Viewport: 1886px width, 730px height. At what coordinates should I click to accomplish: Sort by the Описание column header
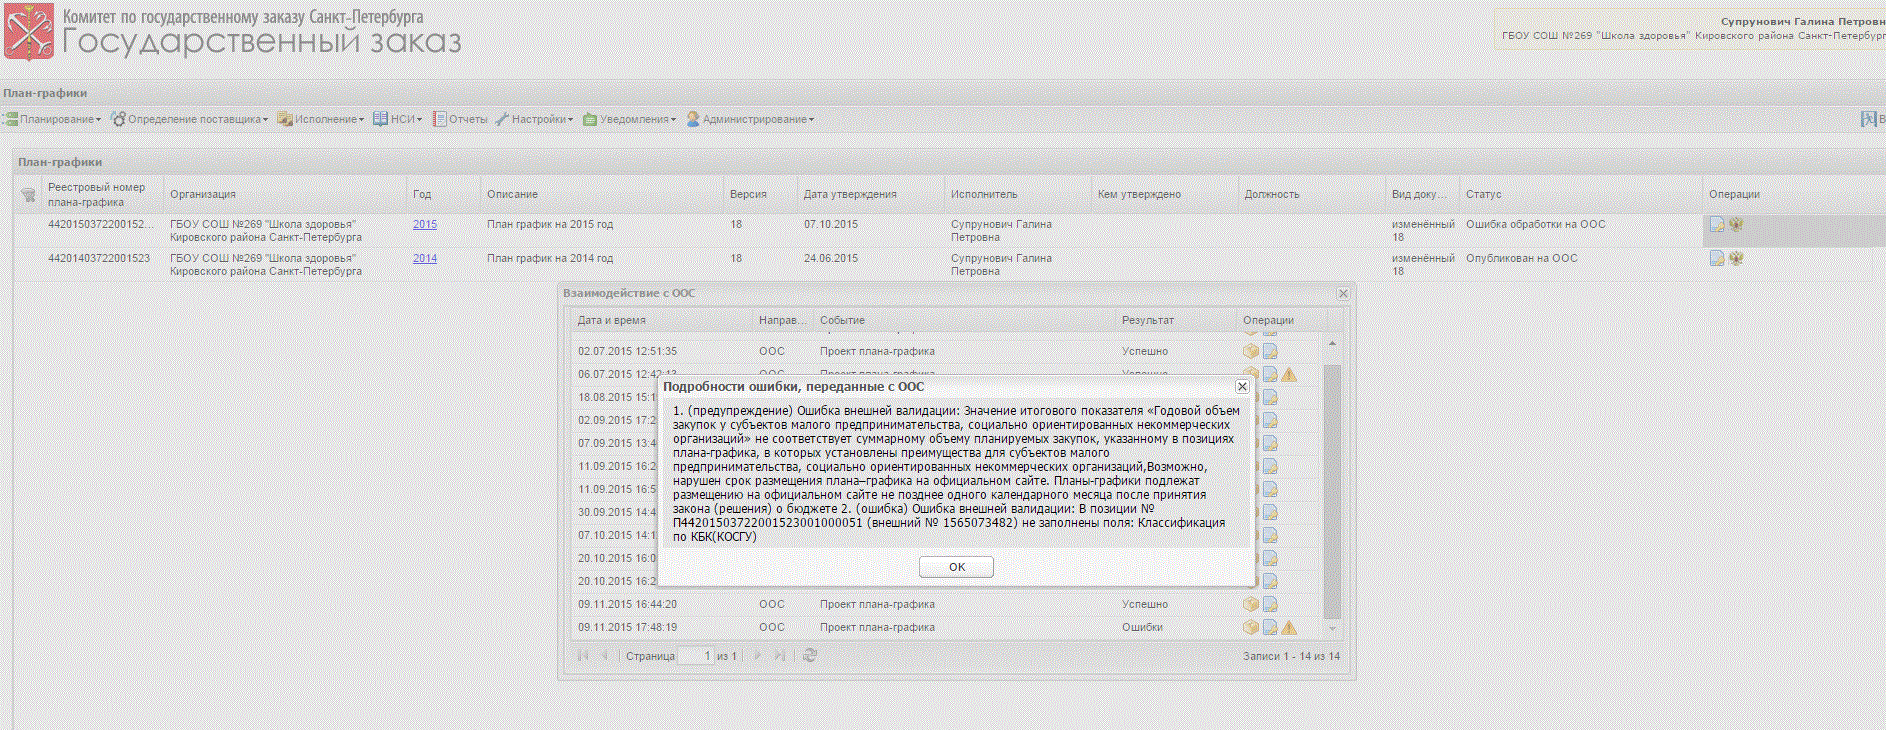pyautogui.click(x=601, y=194)
